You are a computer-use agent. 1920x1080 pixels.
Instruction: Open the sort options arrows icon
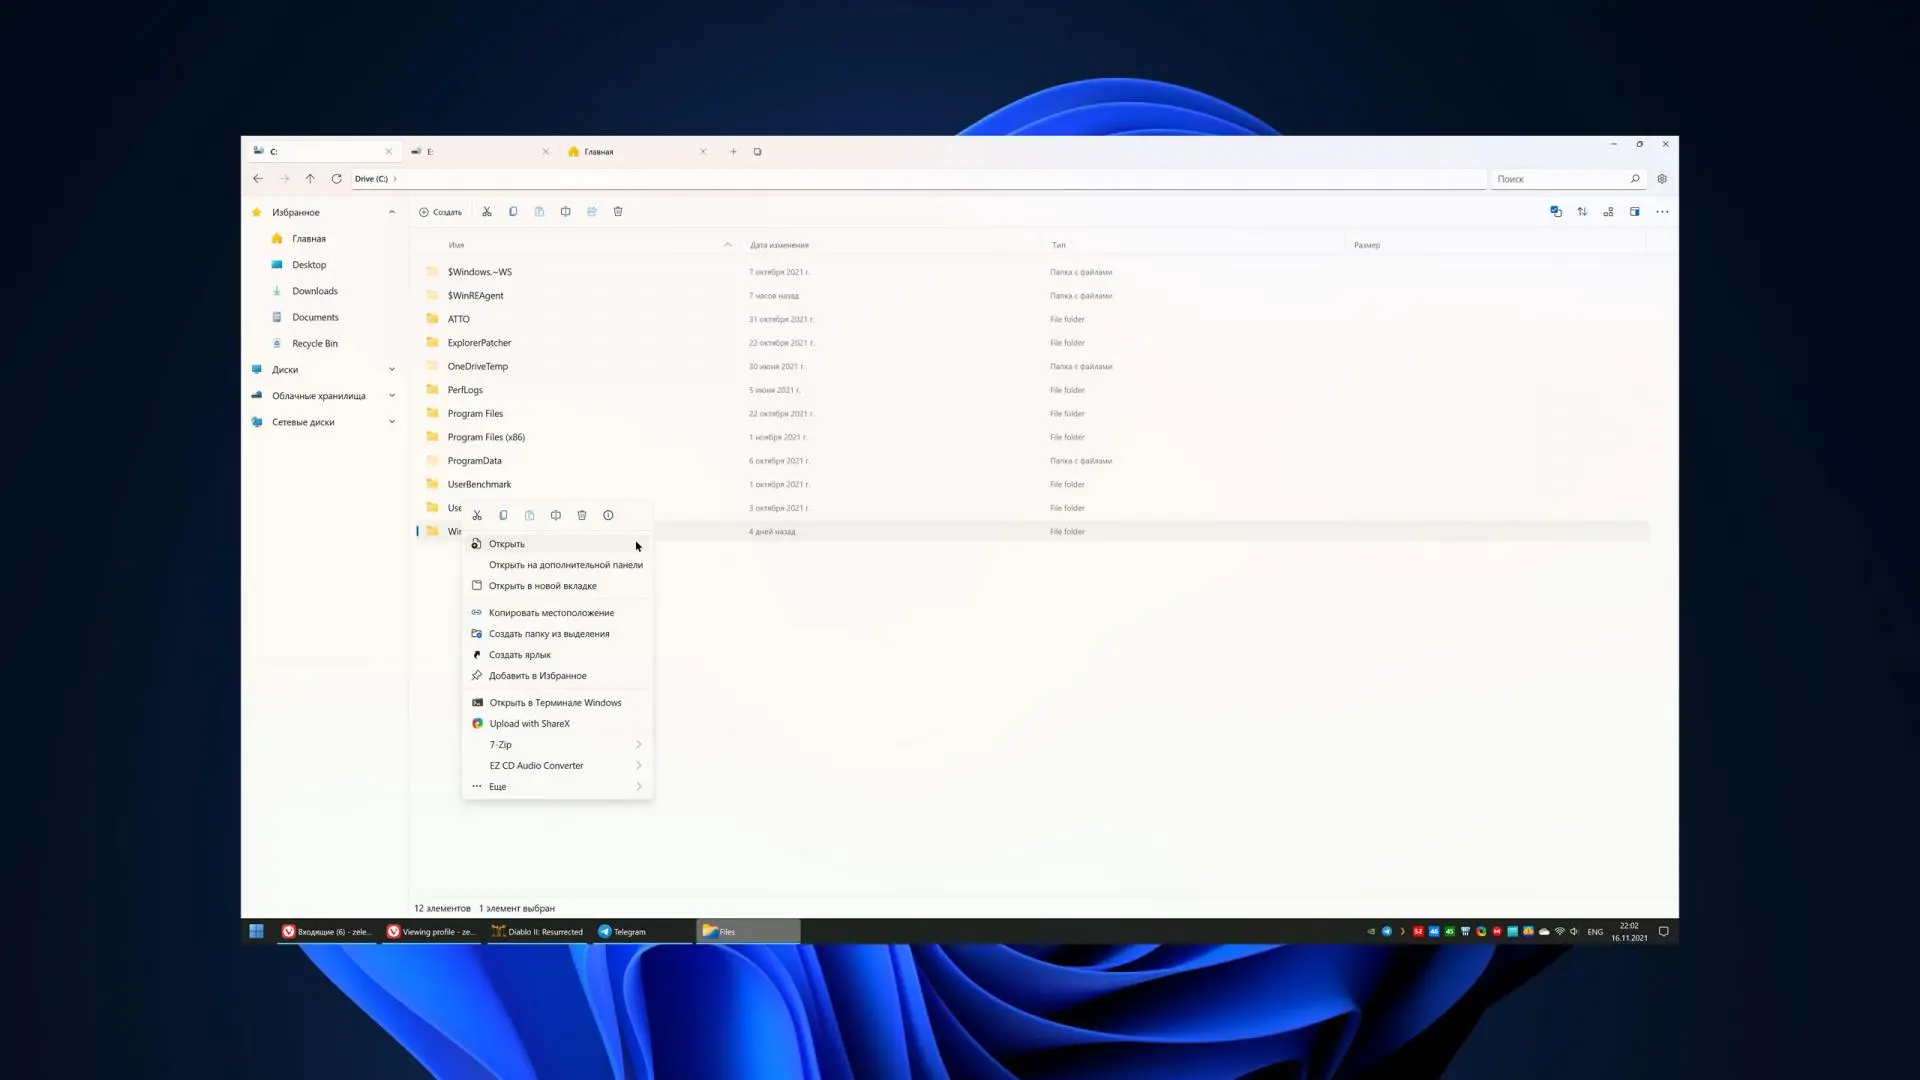[1582, 212]
